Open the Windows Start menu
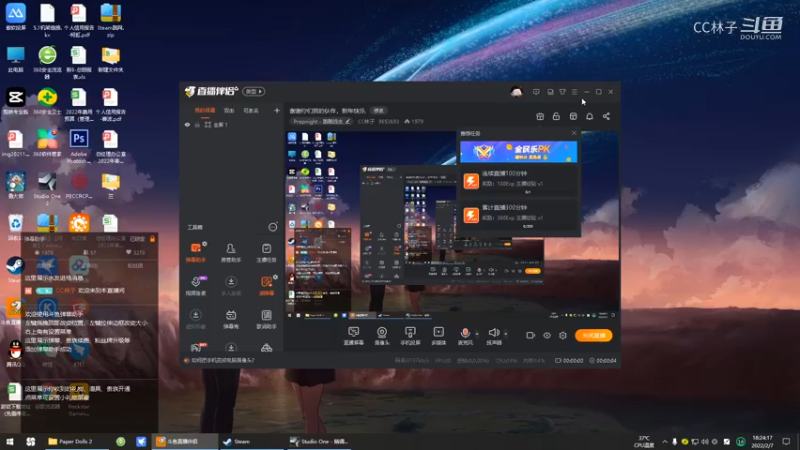Image resolution: width=800 pixels, height=450 pixels. (10, 441)
